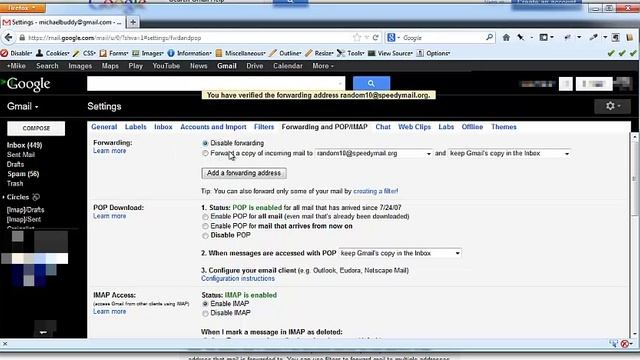Open search engine selector dropdown arrow
The width and height of the screenshot is (640, 360).
click(x=398, y=38)
